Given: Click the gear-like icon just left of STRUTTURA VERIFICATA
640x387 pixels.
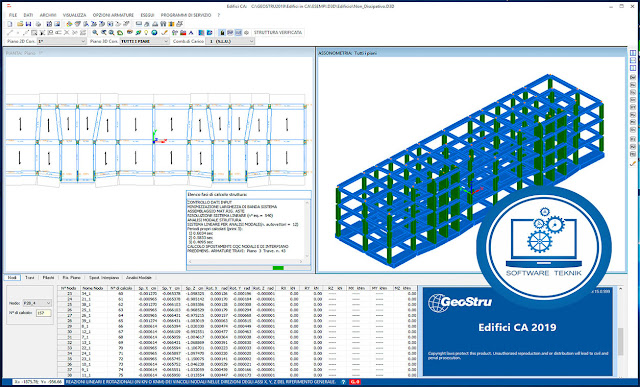Looking at the screenshot, I should pos(246,33).
